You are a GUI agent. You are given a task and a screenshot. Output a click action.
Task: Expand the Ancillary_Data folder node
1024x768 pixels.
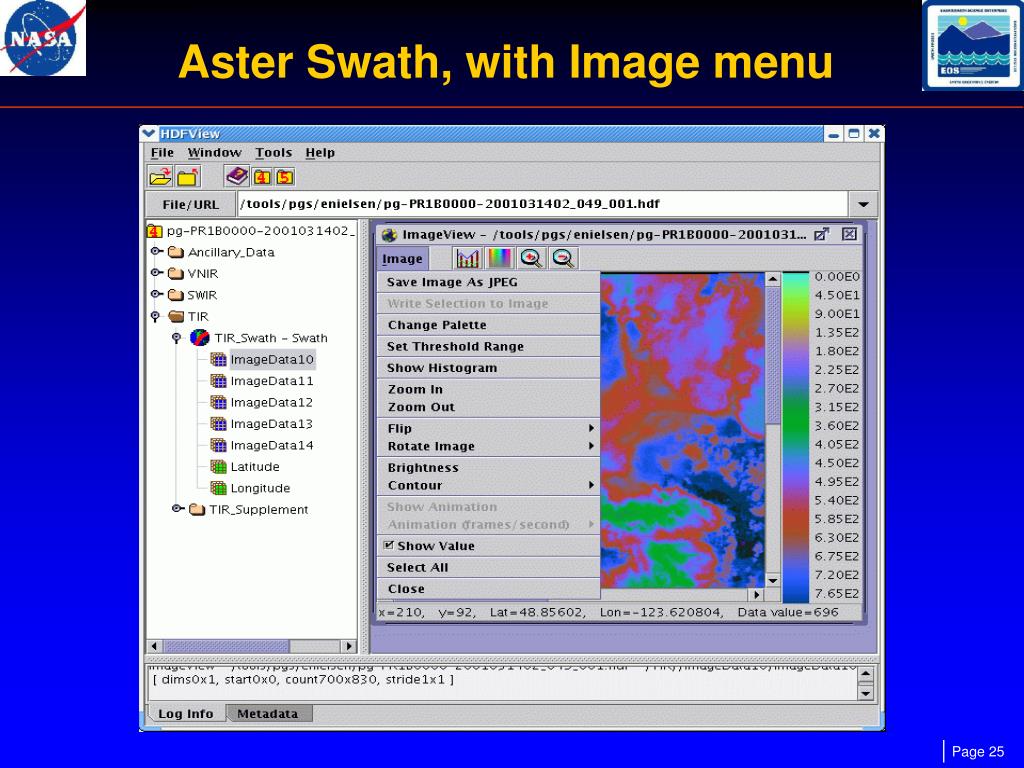tap(156, 251)
